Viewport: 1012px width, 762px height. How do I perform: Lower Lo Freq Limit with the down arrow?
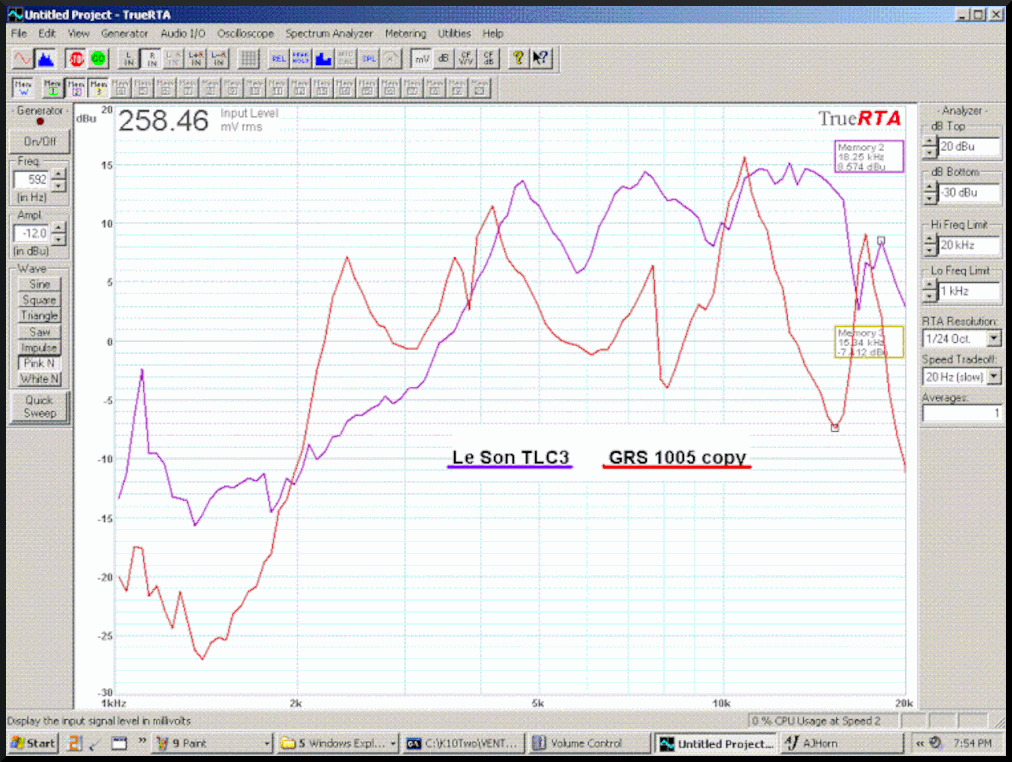click(929, 297)
